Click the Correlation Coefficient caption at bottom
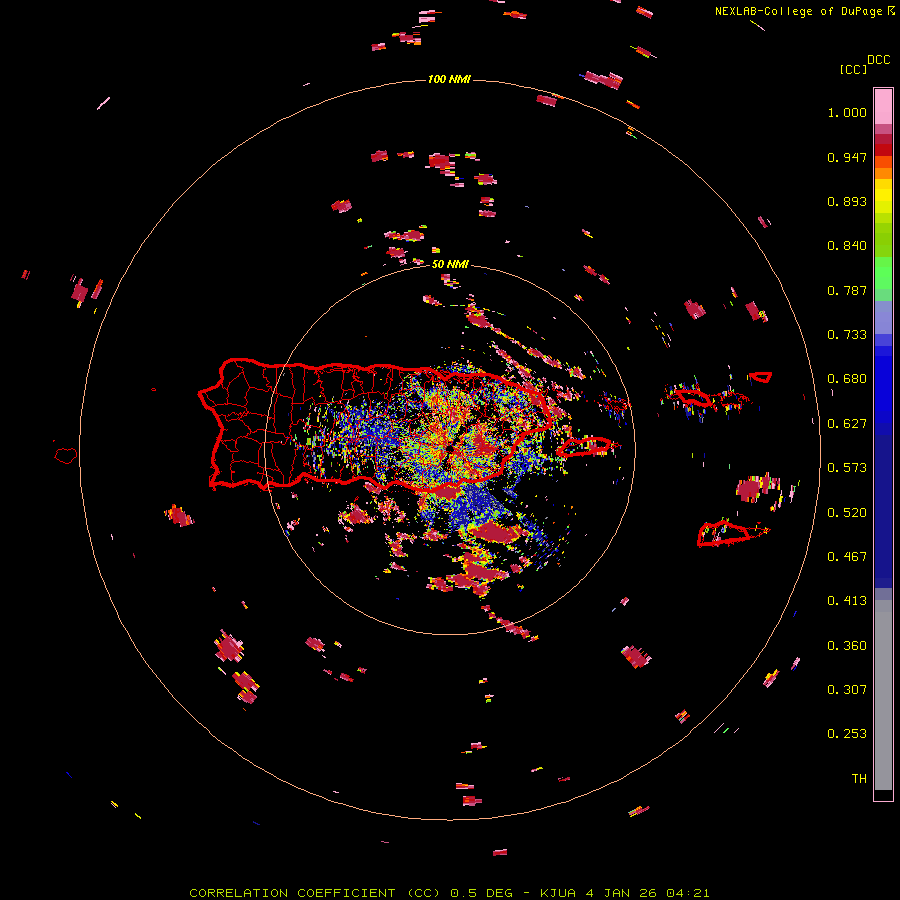This screenshot has height=900, width=900. (449, 893)
